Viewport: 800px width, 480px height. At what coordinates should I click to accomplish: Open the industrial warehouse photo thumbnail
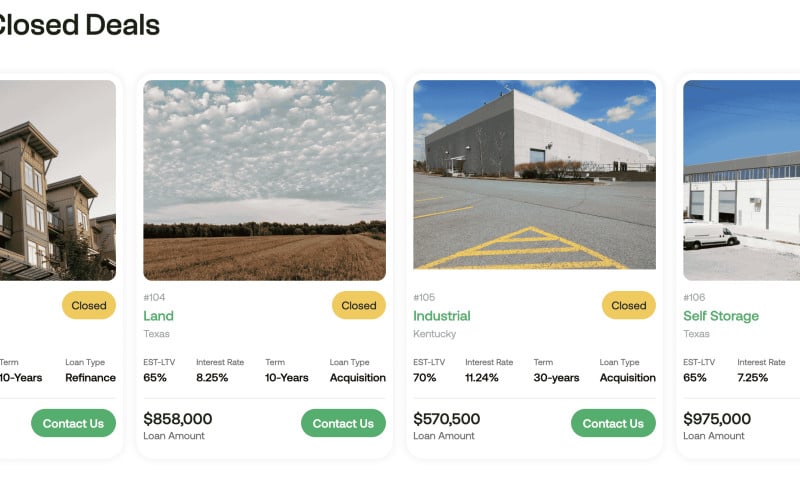[x=534, y=174]
